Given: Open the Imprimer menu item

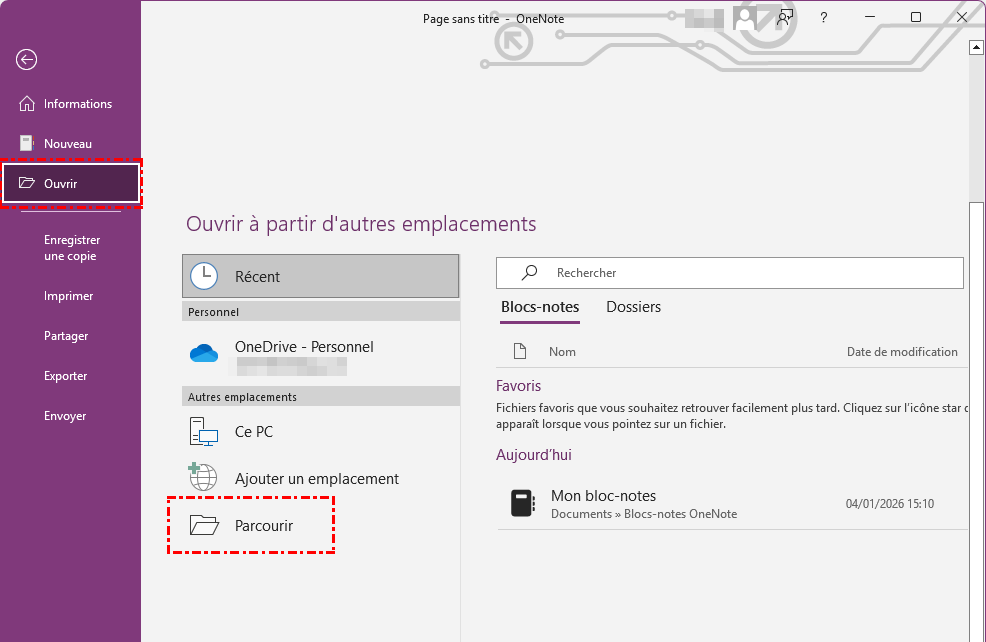Looking at the screenshot, I should click(69, 296).
